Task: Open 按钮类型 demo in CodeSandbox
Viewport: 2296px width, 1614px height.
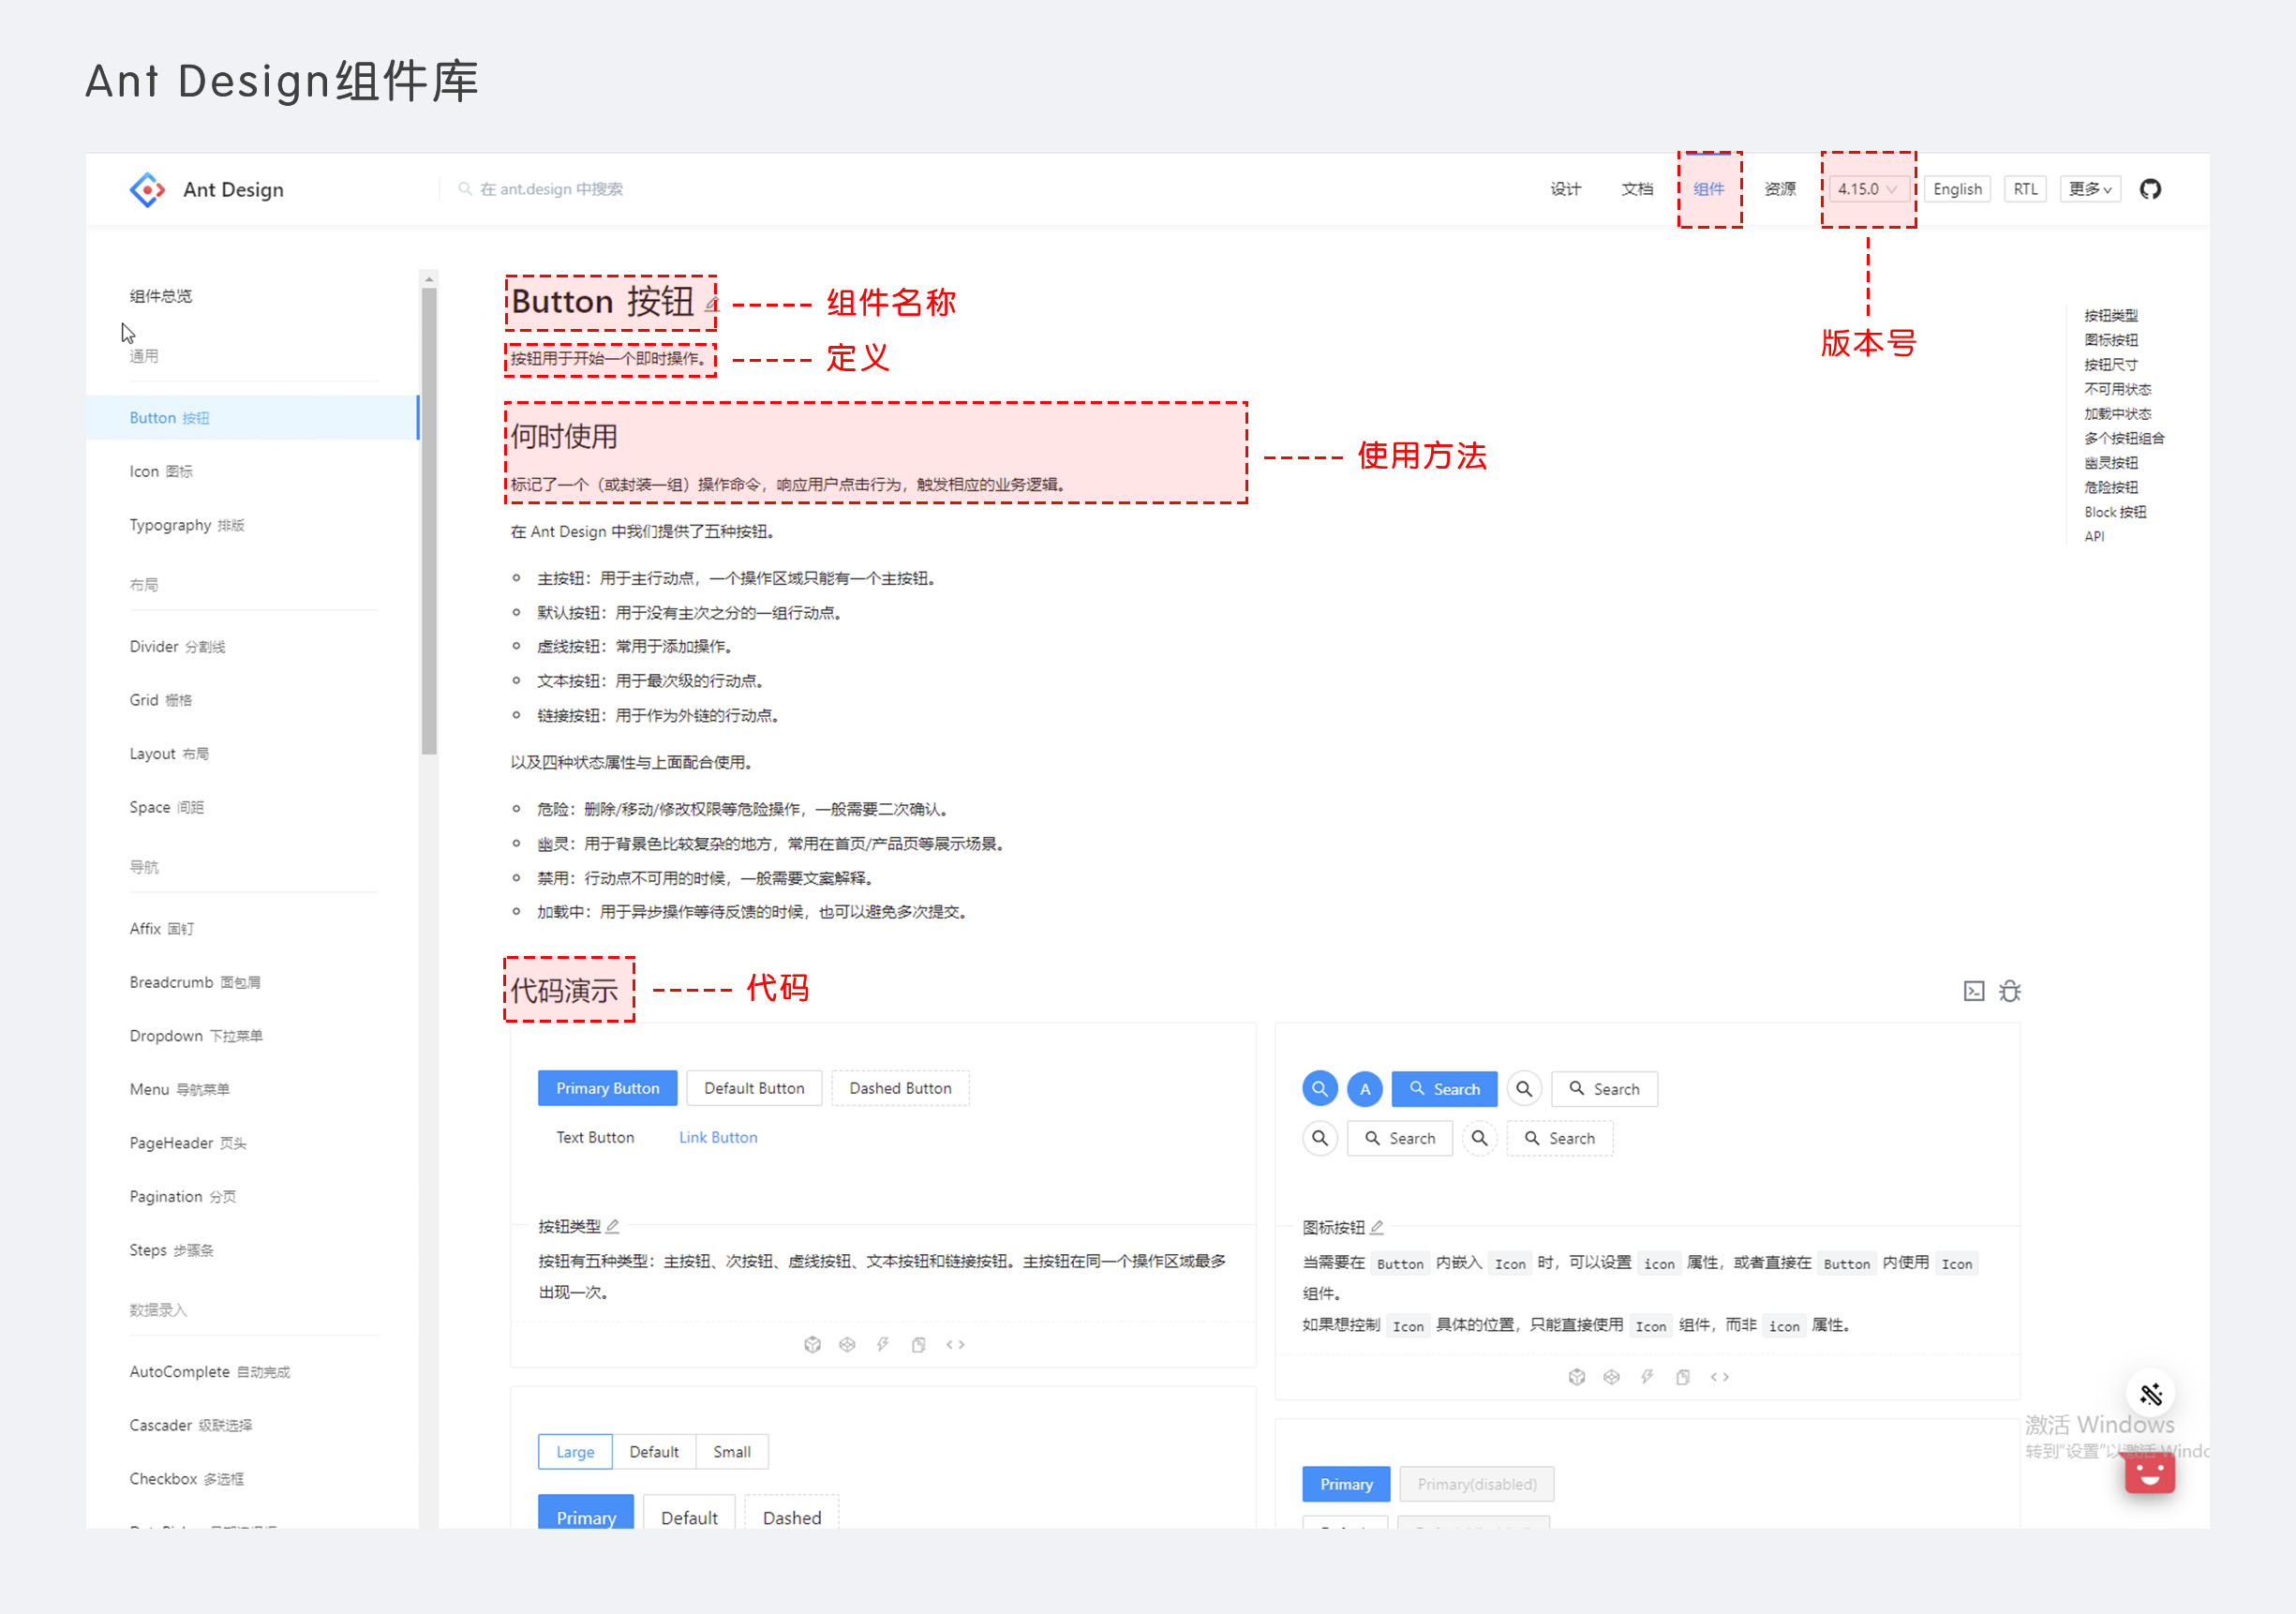Action: [x=812, y=1345]
